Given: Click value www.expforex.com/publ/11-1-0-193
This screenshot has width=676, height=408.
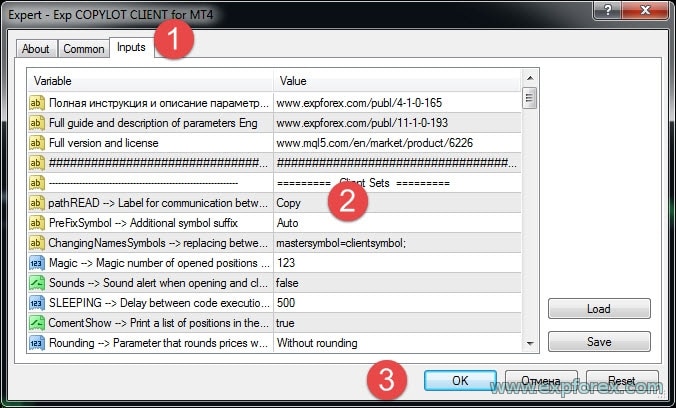Looking at the screenshot, I should (x=362, y=123).
